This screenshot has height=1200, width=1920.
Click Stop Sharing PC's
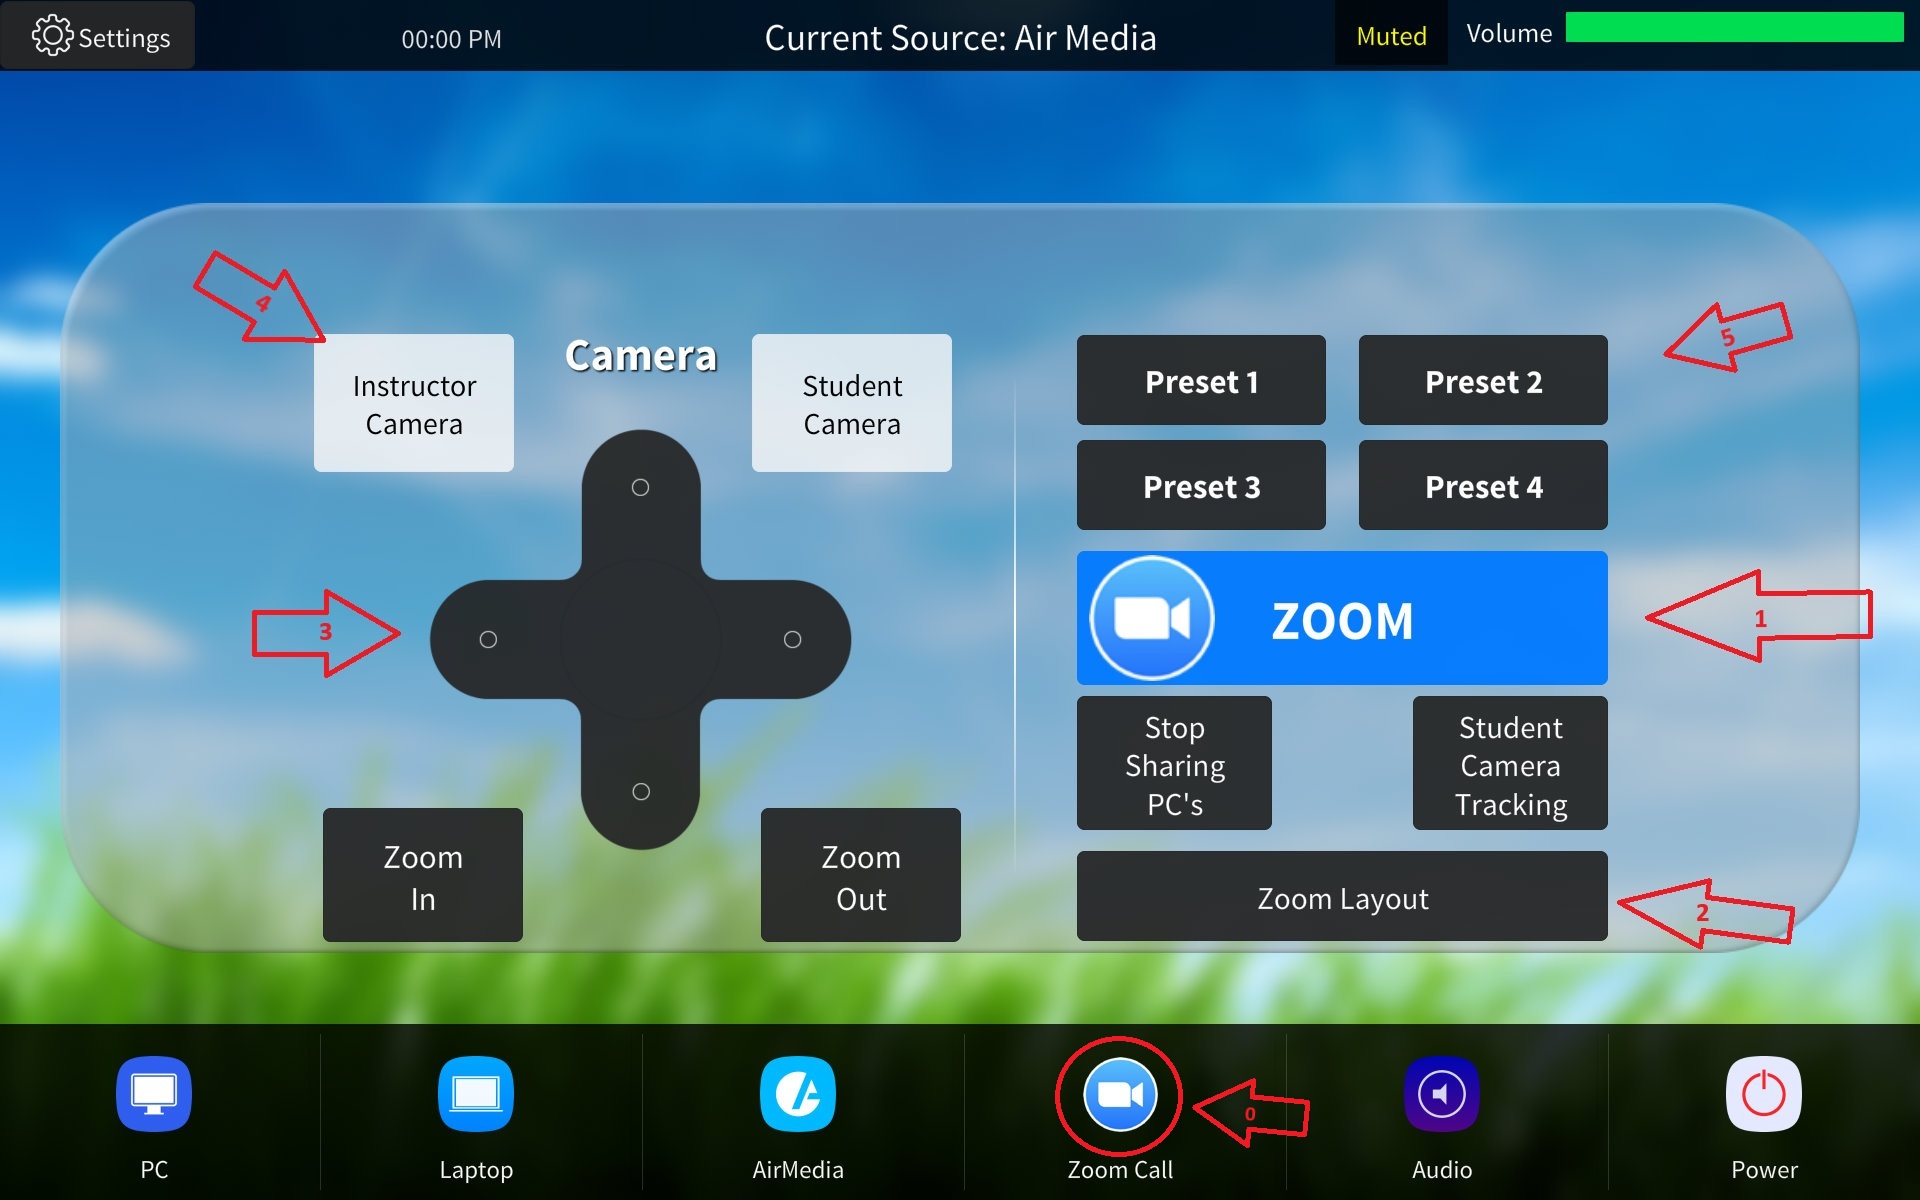pos(1174,763)
